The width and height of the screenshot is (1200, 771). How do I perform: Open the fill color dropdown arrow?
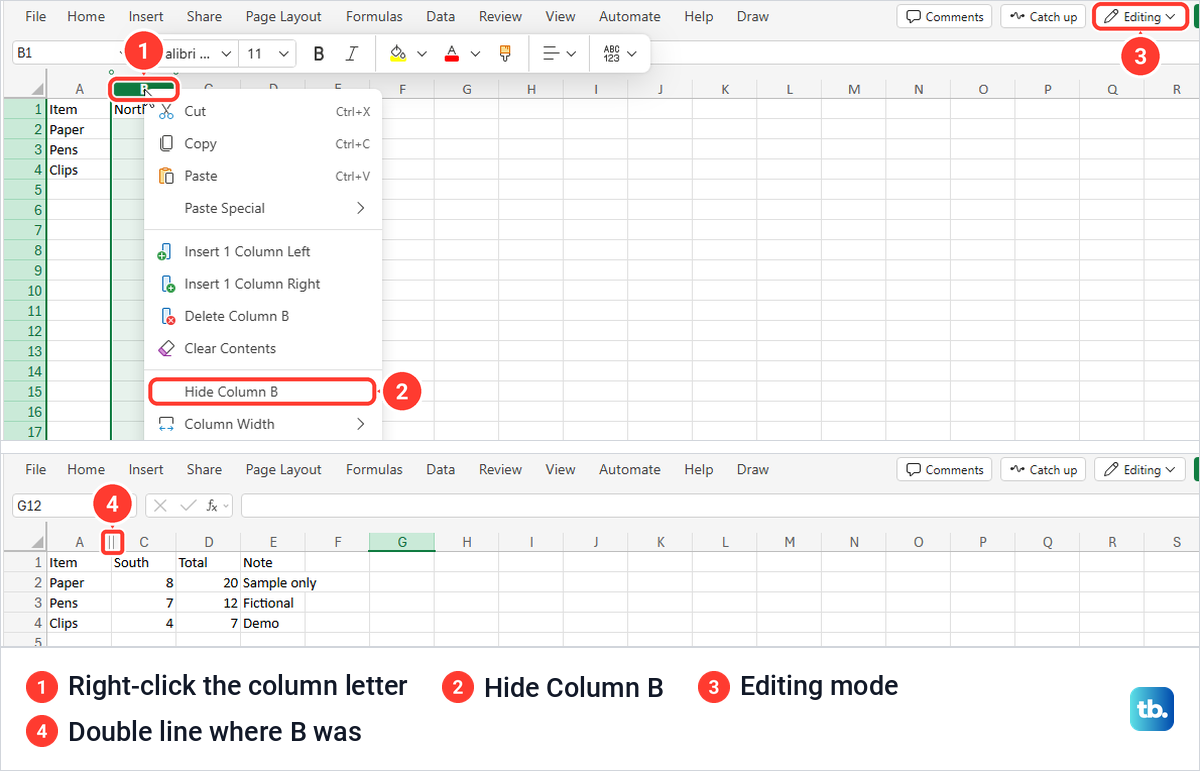pos(421,54)
